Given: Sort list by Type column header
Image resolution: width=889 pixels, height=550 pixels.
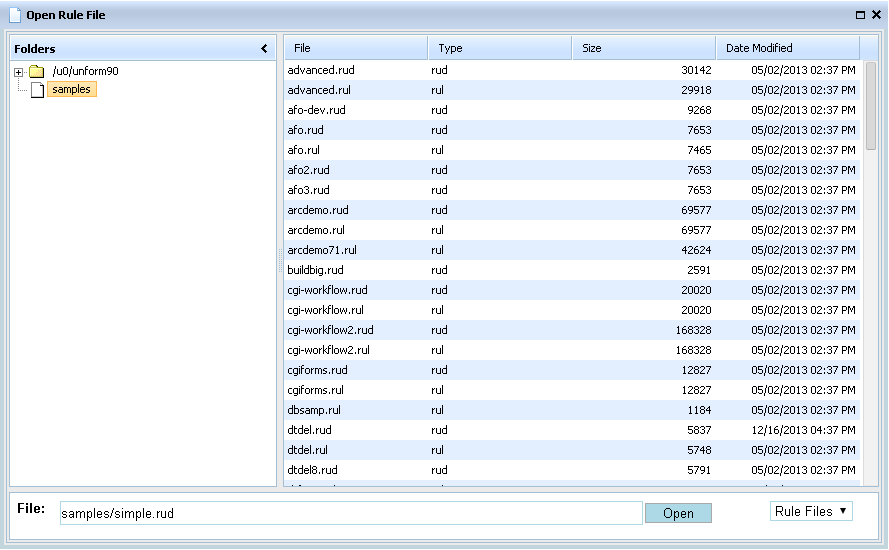Looking at the screenshot, I should coord(499,48).
